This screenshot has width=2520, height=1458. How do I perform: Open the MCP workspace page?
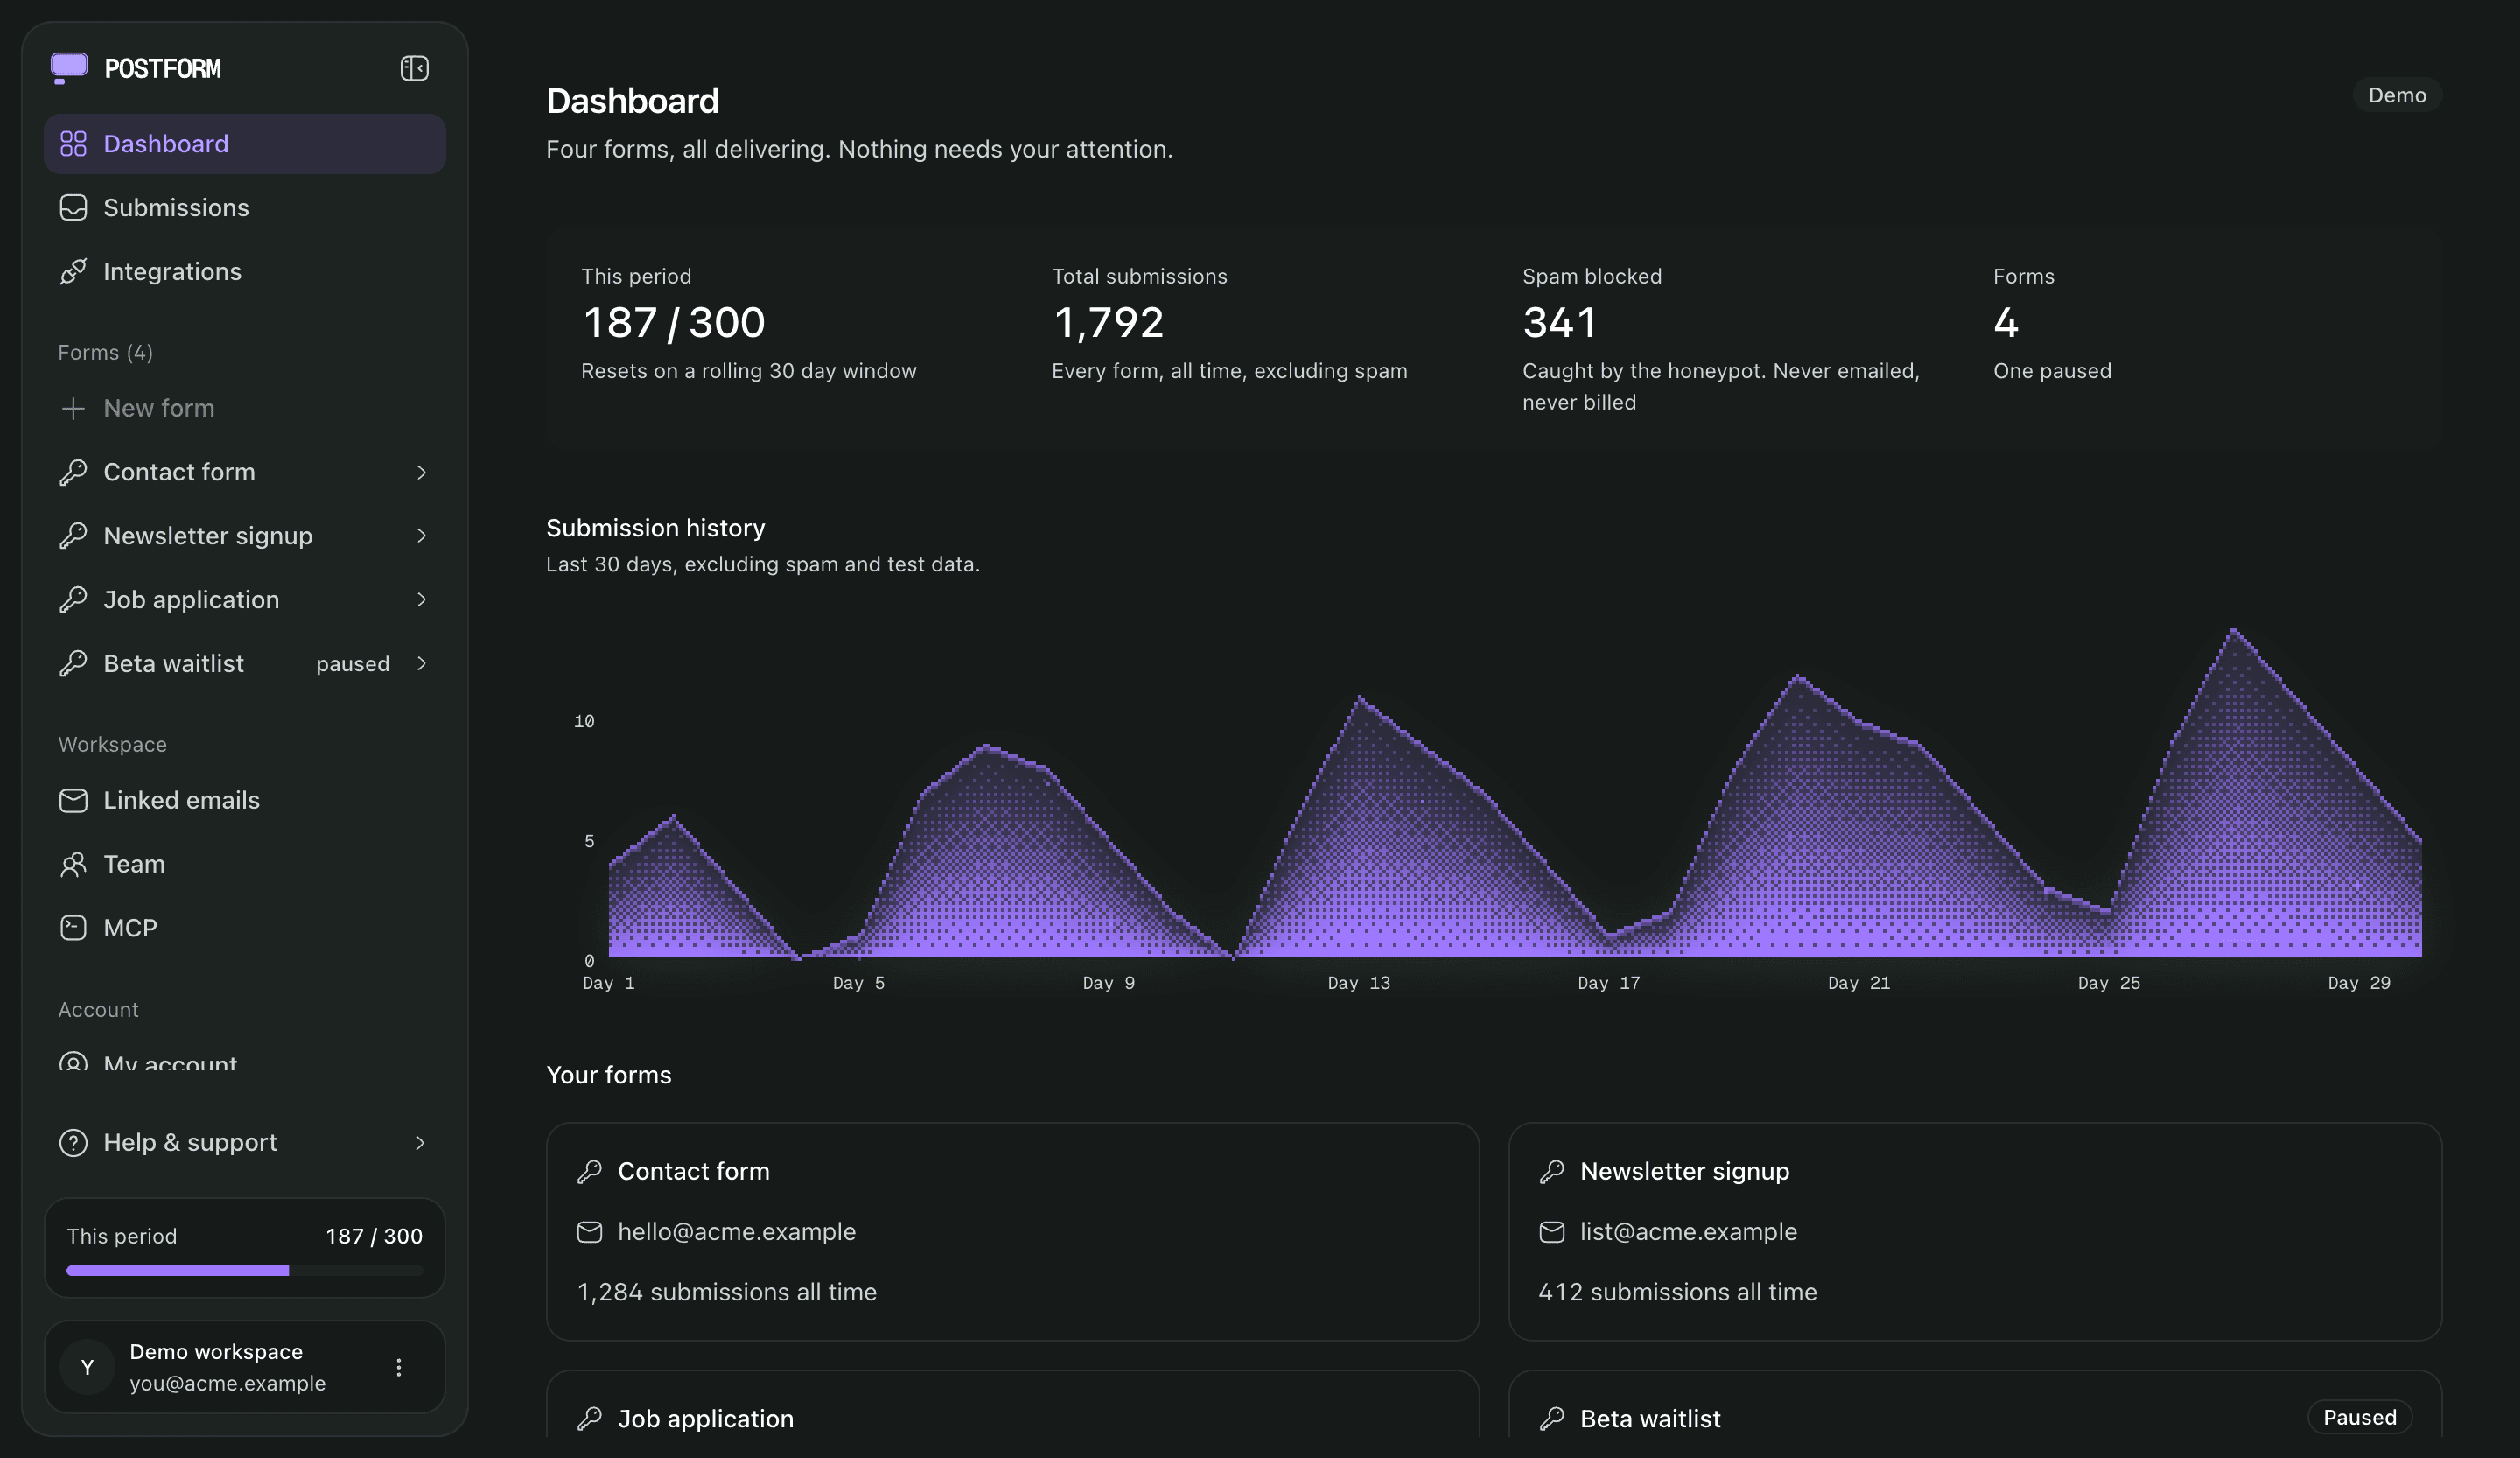(245, 928)
